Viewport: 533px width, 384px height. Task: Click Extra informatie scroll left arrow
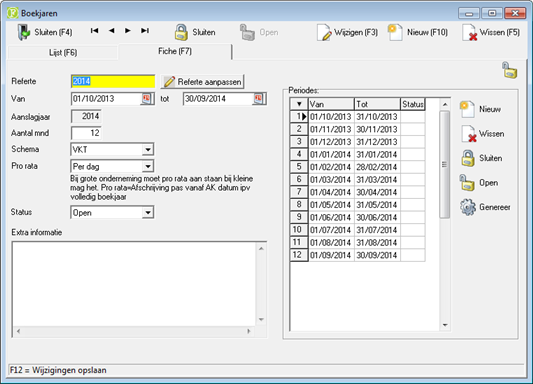click(x=18, y=331)
